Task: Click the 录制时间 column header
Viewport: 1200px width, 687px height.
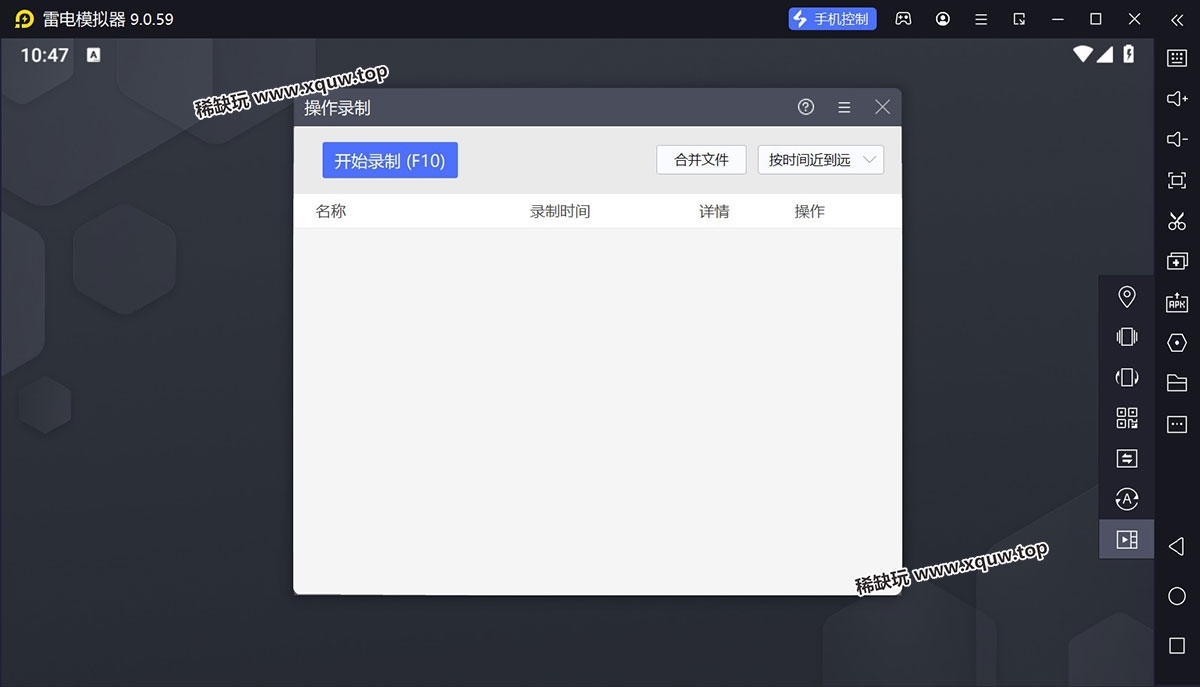Action: [x=560, y=211]
